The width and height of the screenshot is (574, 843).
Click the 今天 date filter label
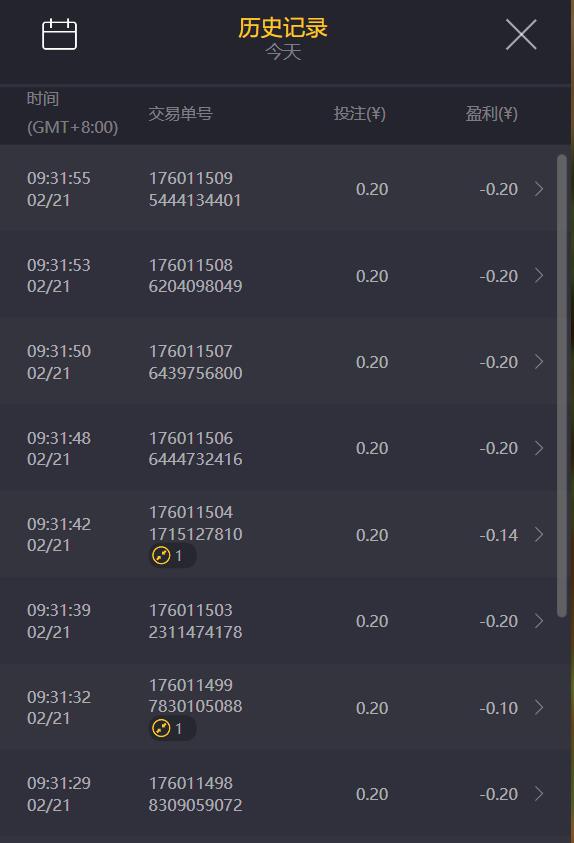[283, 52]
